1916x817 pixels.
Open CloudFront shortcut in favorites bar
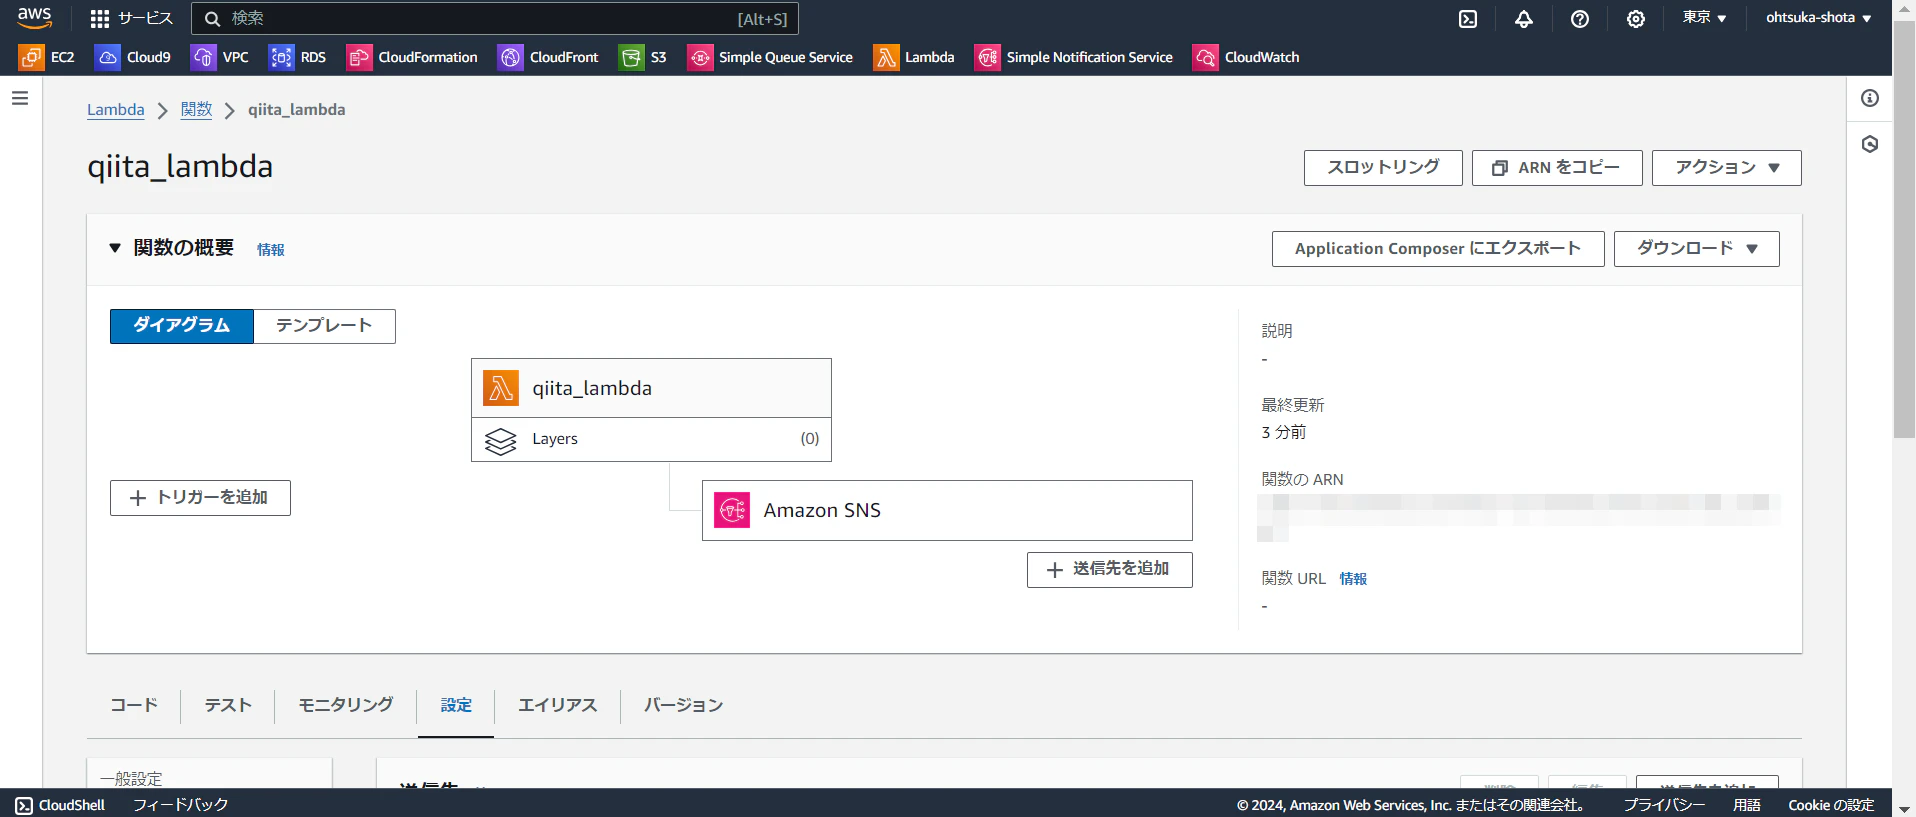tap(549, 58)
